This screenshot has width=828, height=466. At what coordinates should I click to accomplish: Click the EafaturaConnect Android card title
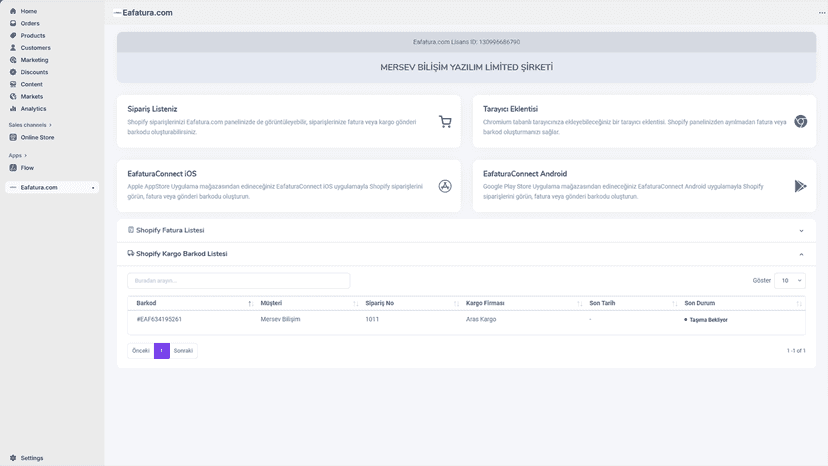coord(525,173)
